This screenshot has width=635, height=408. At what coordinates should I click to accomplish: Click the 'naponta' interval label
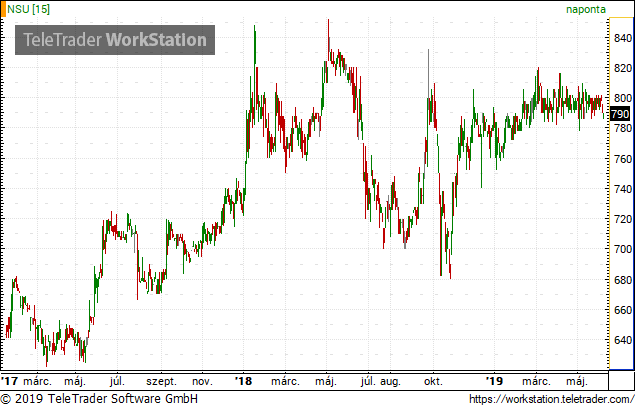(x=586, y=9)
